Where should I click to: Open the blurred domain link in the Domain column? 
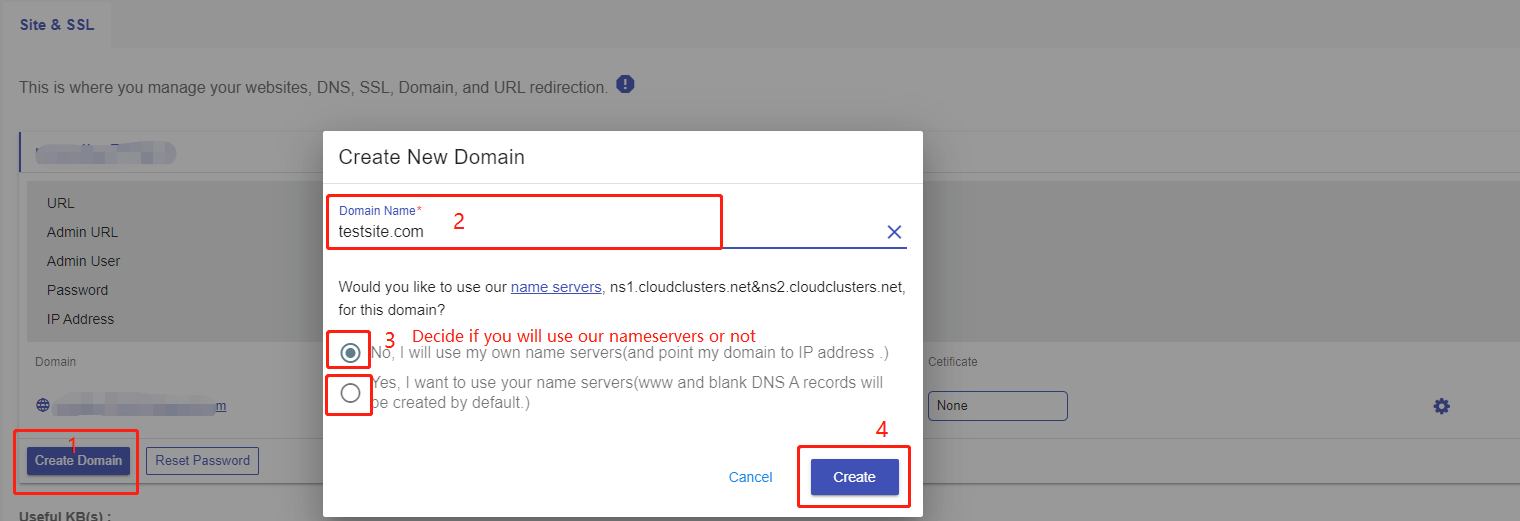coord(140,406)
